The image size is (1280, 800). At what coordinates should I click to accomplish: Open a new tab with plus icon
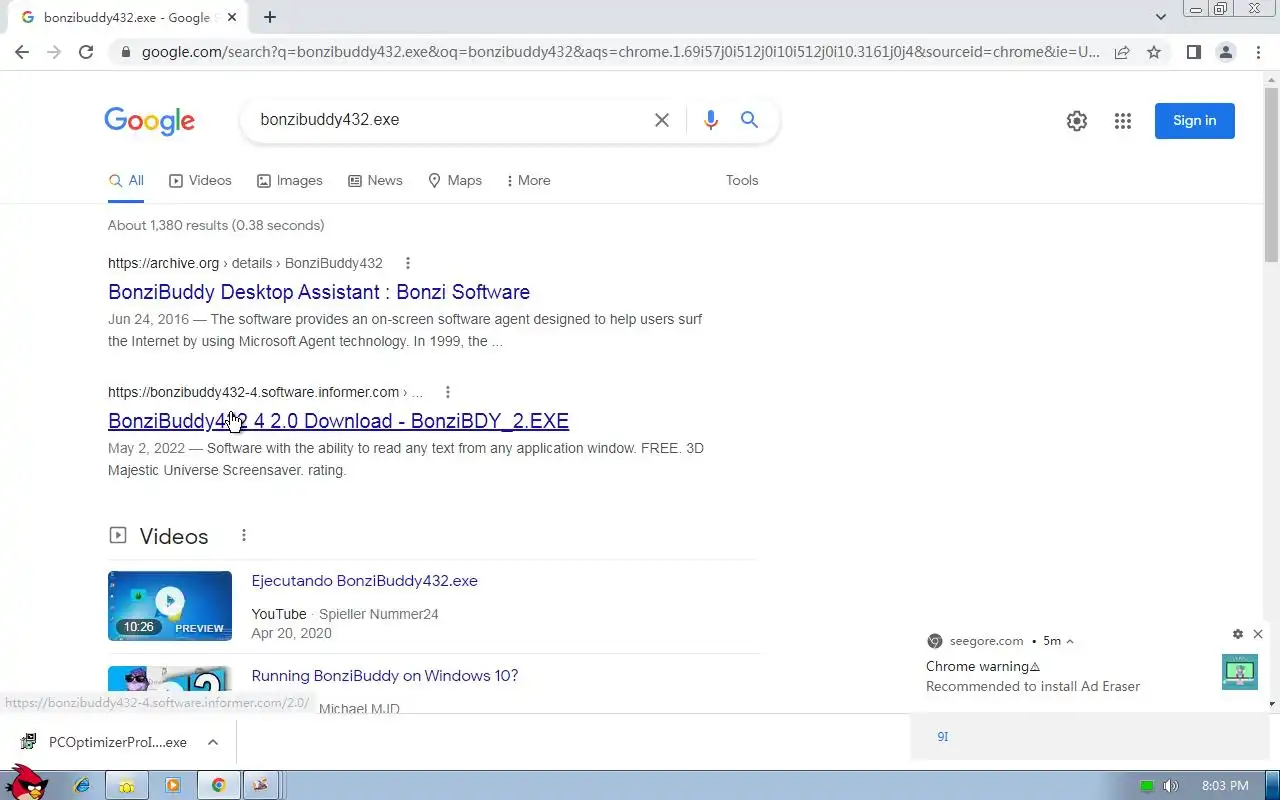pos(270,17)
